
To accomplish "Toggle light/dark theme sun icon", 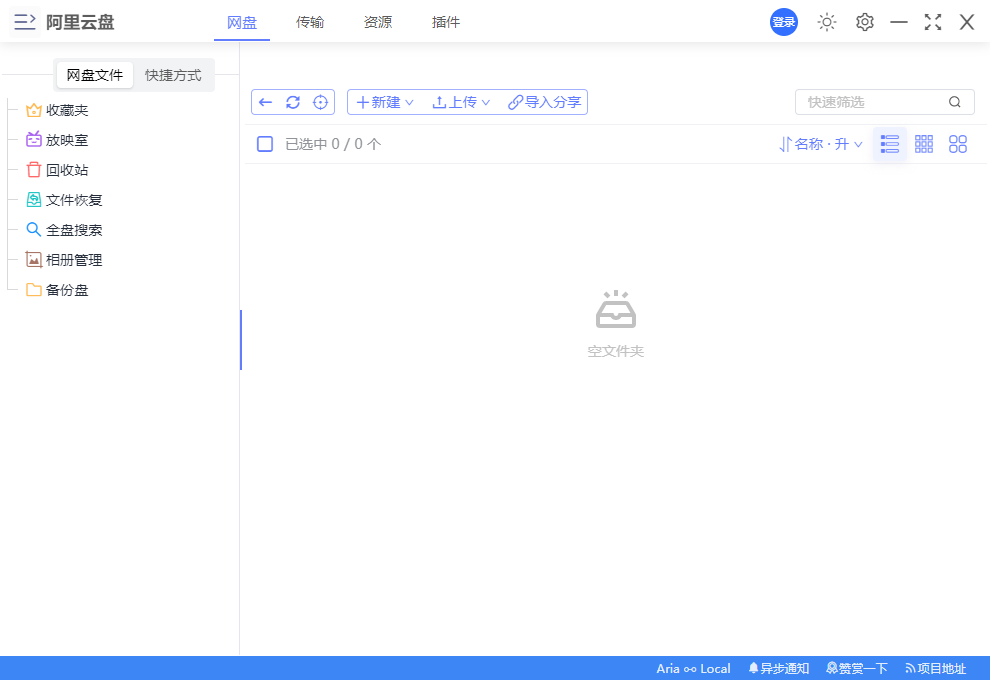I will (x=827, y=22).
